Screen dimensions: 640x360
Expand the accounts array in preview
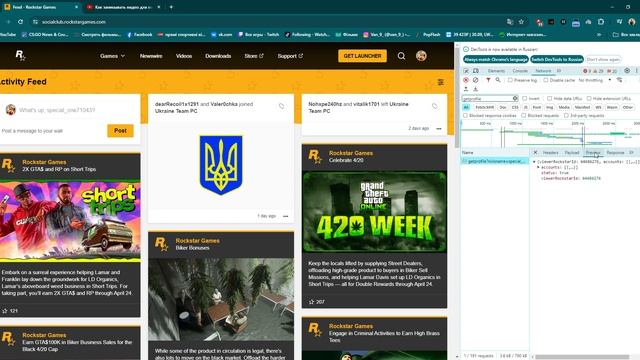[538, 167]
